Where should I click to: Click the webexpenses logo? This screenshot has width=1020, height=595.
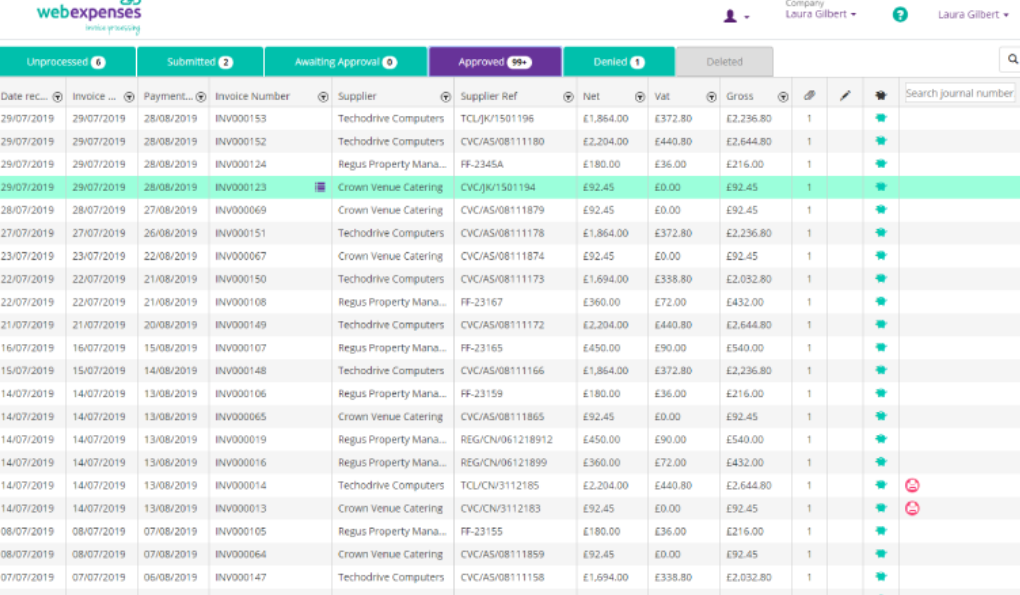click(89, 16)
